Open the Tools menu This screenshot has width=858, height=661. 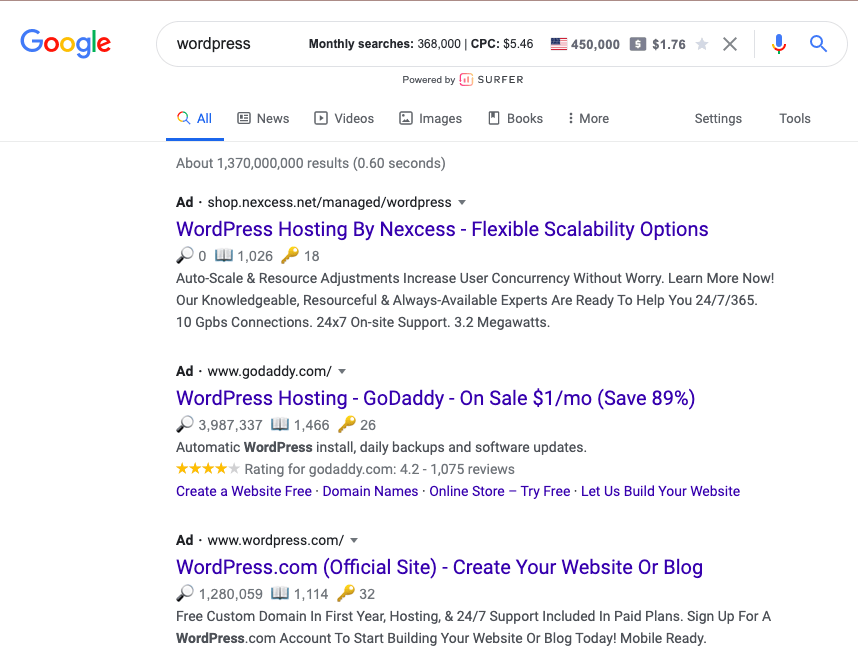(794, 118)
